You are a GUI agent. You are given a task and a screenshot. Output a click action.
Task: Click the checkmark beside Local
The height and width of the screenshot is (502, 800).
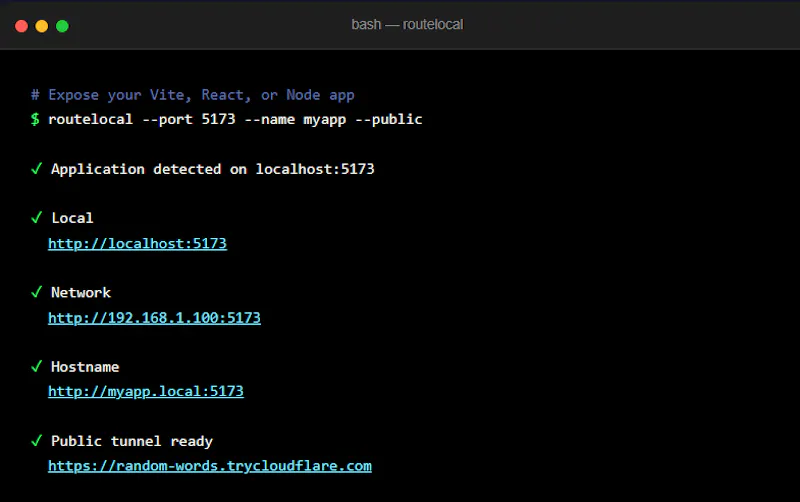pos(36,218)
